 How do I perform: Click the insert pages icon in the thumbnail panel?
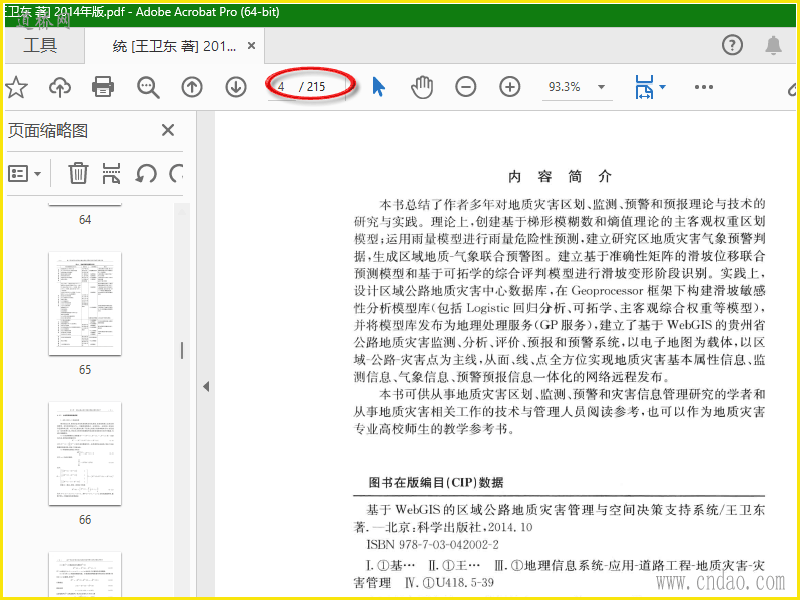point(111,173)
